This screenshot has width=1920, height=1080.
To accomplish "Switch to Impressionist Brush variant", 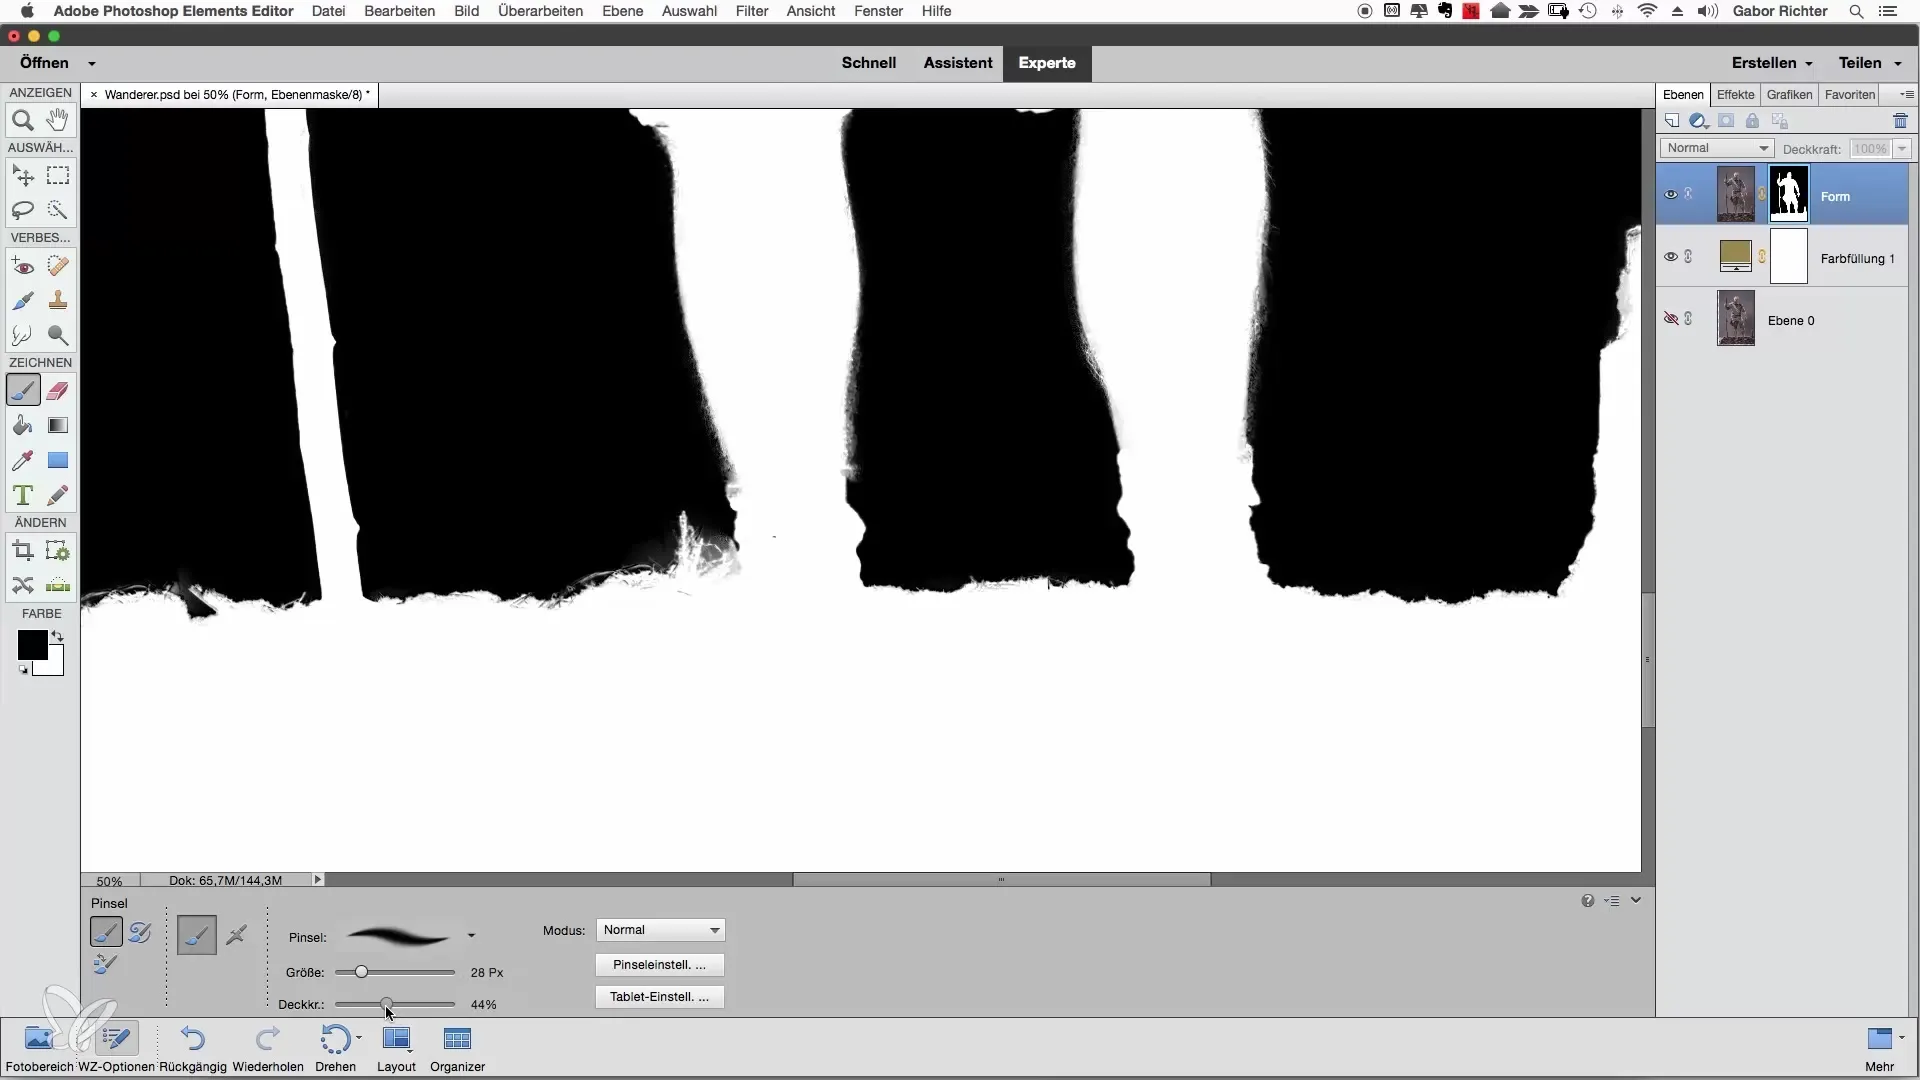I will (140, 932).
